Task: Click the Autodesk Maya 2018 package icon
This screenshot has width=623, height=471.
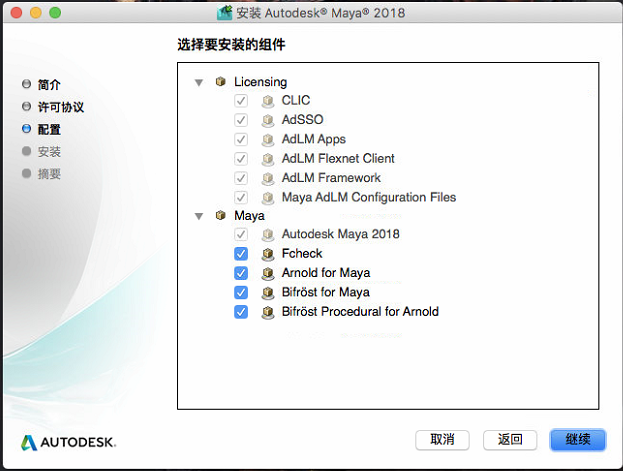Action: pos(268,235)
